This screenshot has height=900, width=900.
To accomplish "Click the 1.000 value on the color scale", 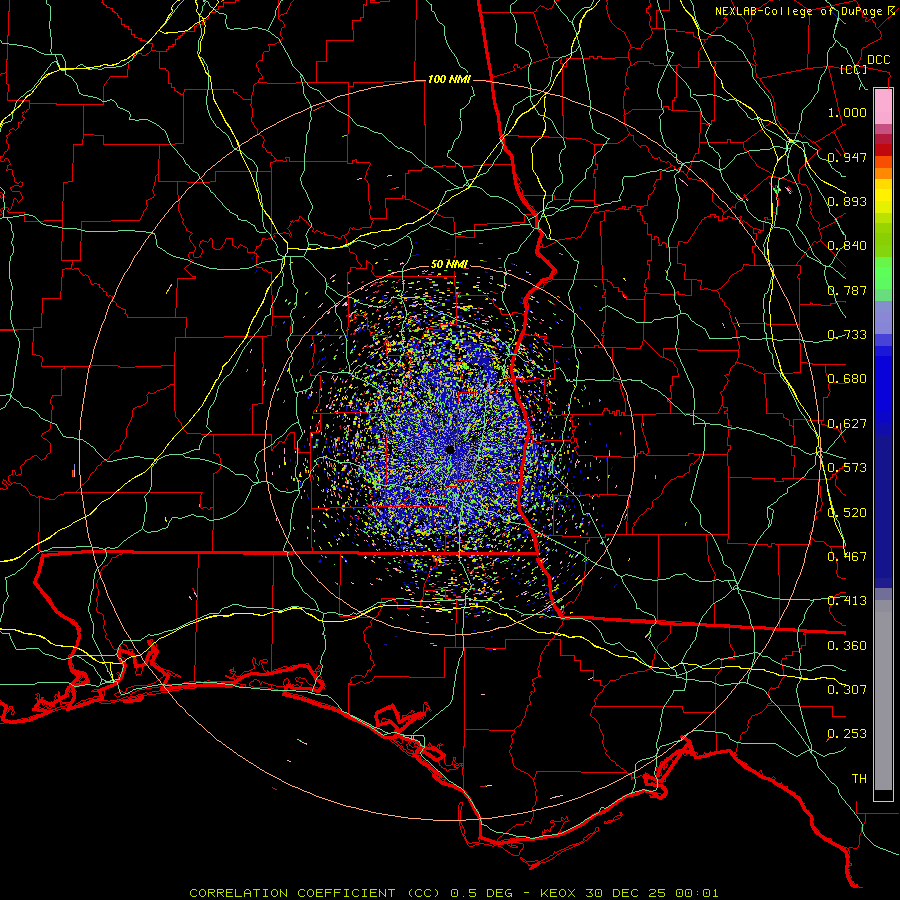I will (x=847, y=112).
